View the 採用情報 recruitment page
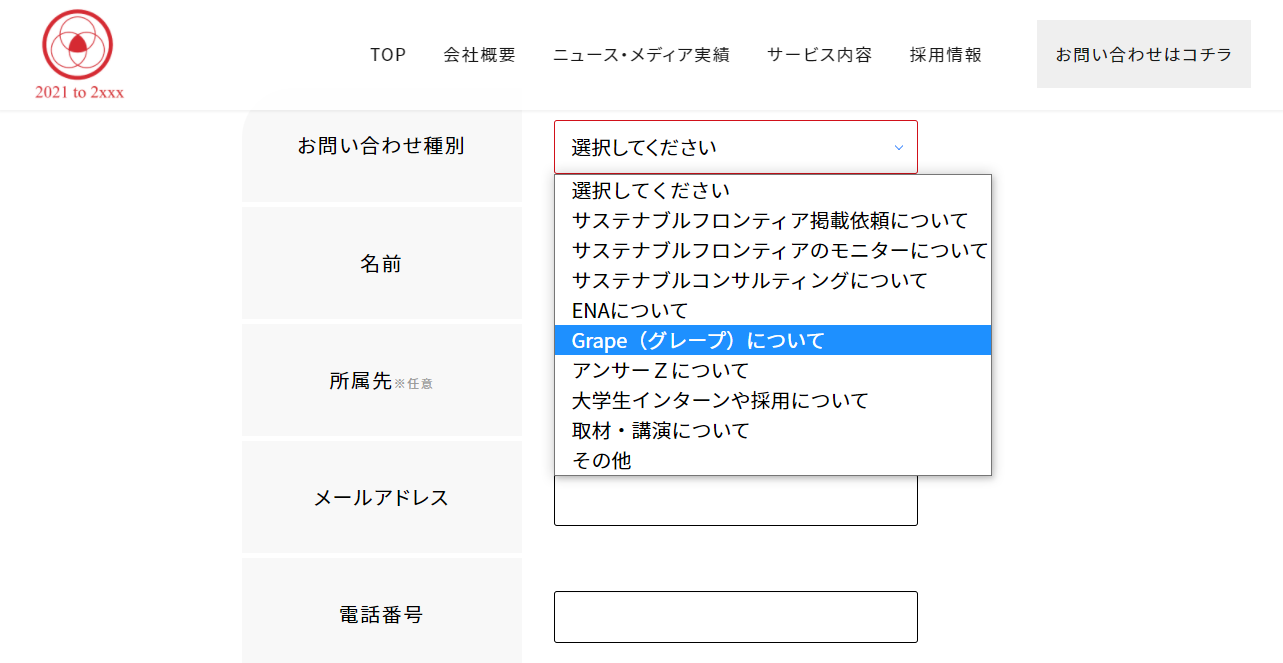This screenshot has width=1283, height=663. click(x=945, y=55)
